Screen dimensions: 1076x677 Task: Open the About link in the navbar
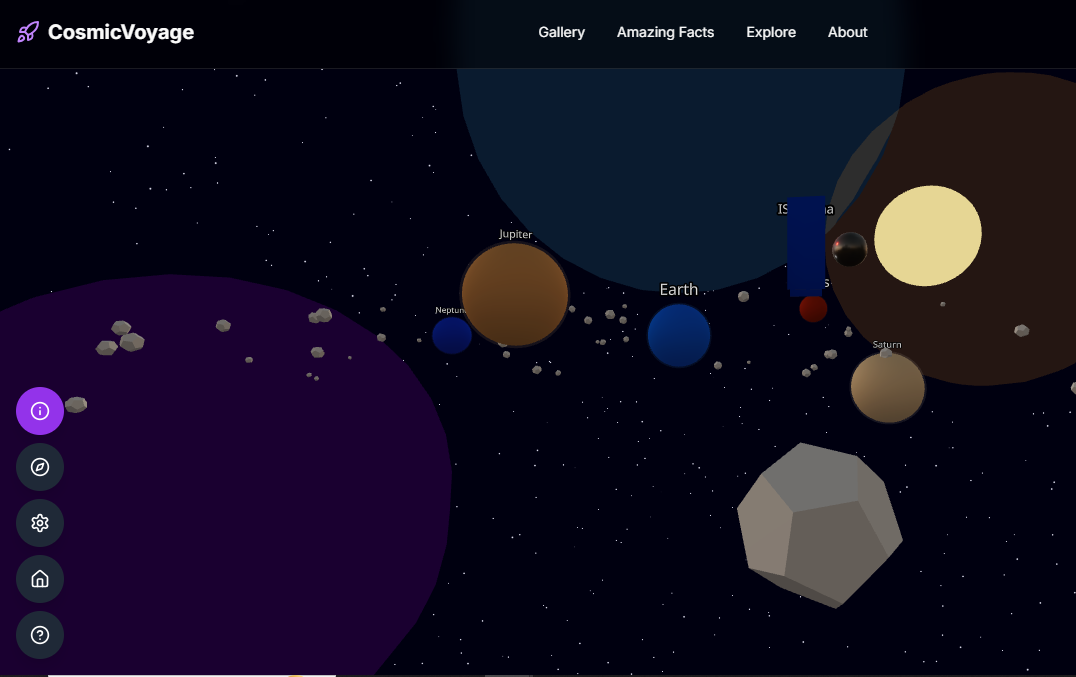(847, 32)
